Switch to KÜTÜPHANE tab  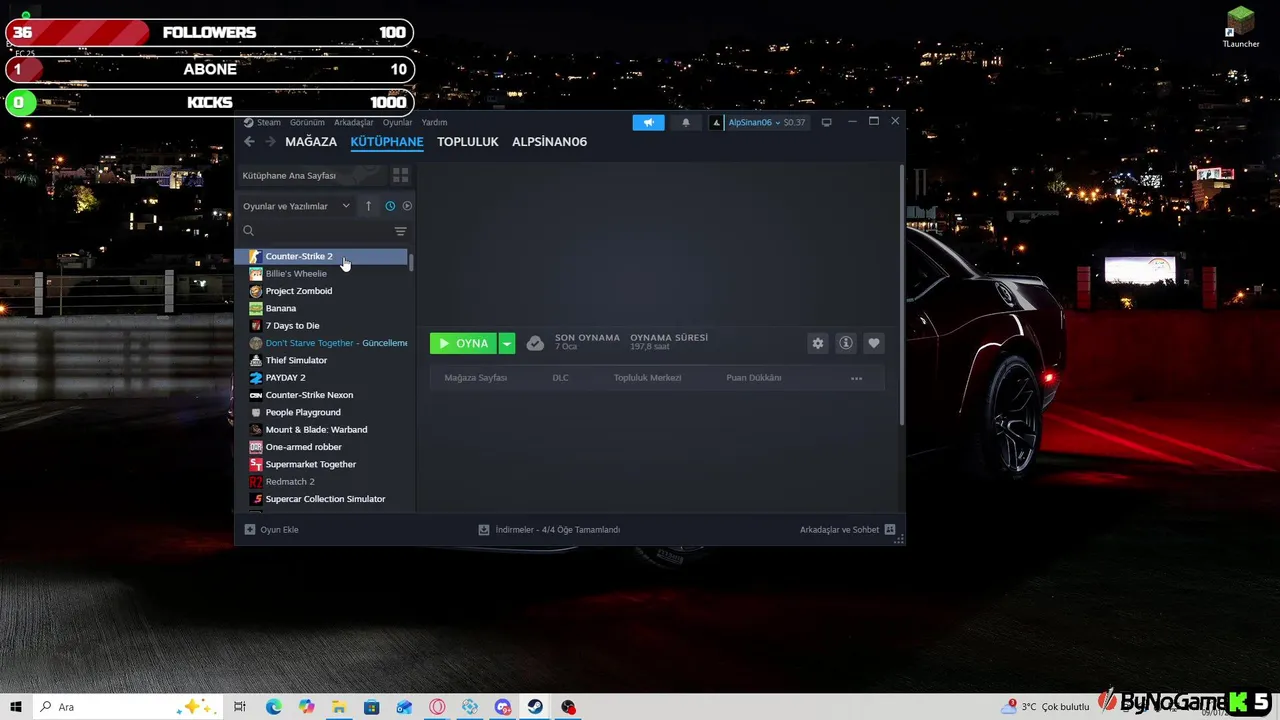coord(387,142)
